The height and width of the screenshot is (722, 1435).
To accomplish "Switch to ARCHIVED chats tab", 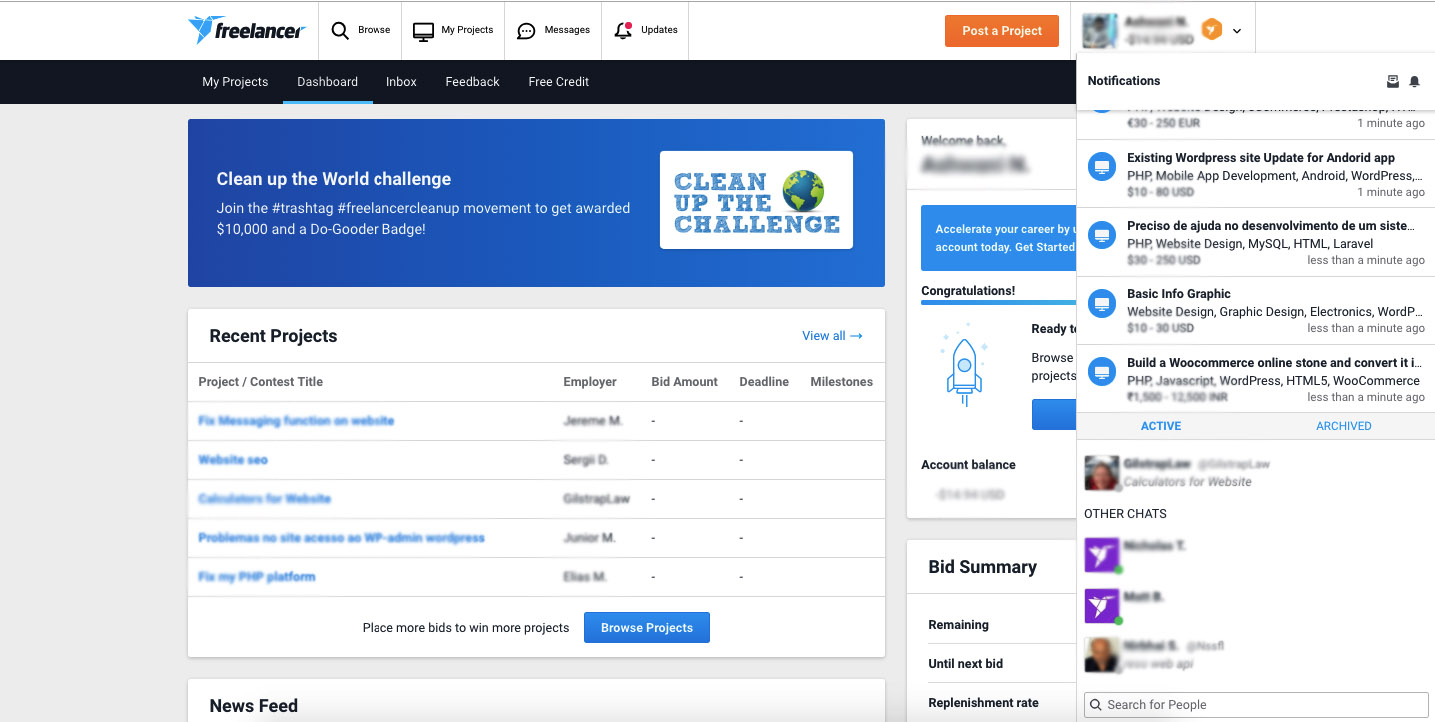I will point(1343,426).
